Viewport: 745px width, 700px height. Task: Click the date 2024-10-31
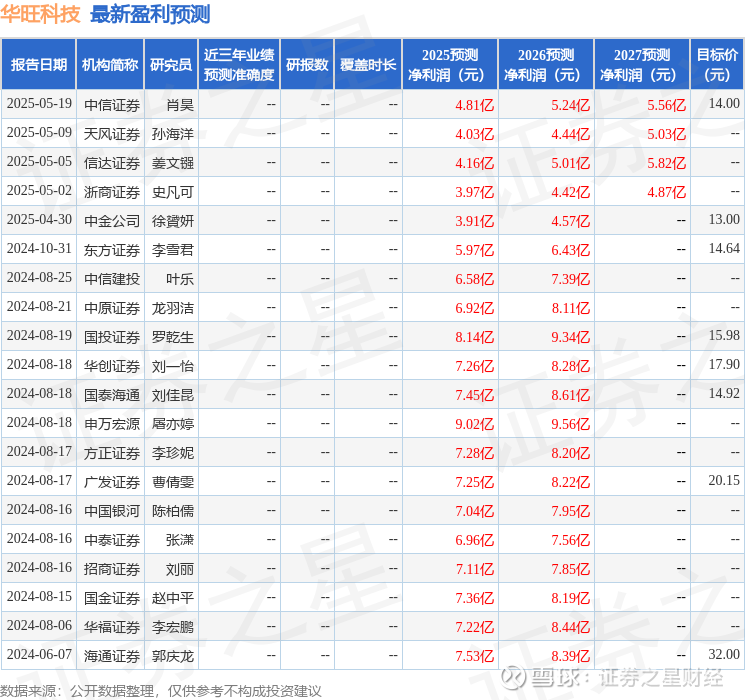tap(39, 249)
